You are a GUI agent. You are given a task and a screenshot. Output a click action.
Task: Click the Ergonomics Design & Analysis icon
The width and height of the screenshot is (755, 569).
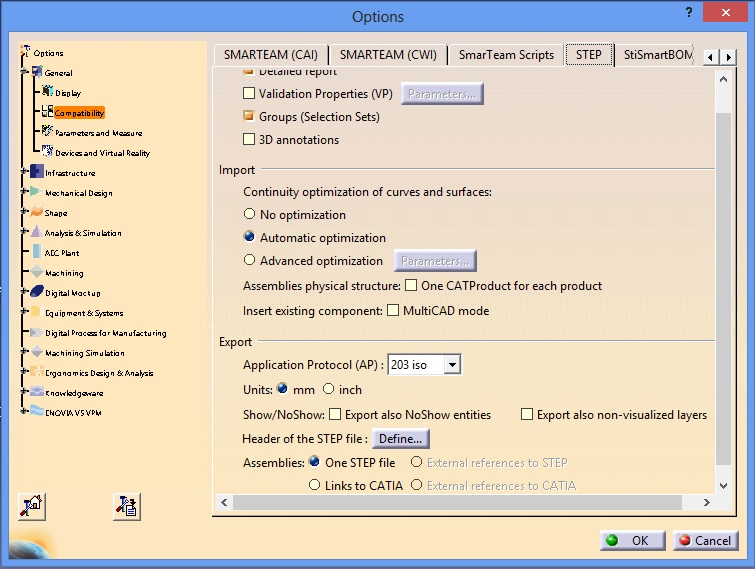tap(37, 371)
